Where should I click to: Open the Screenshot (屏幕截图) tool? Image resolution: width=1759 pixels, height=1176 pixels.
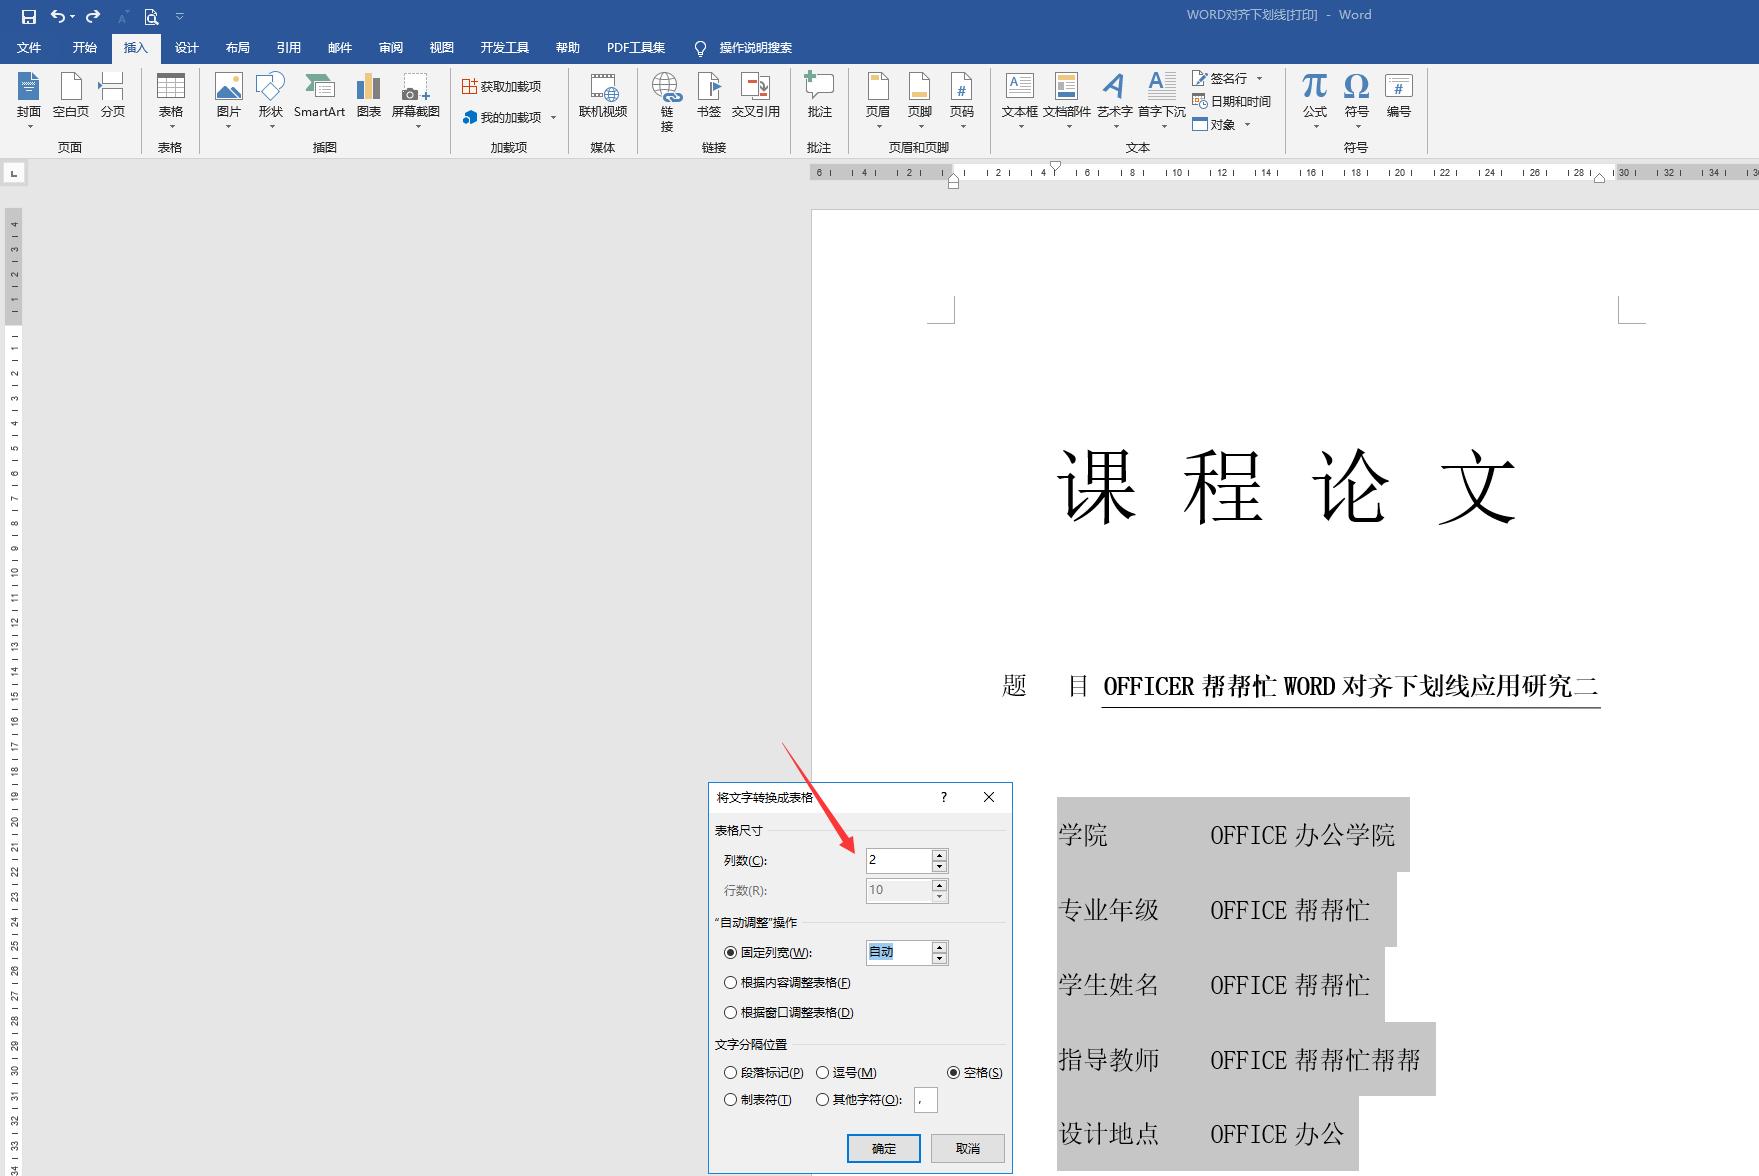[416, 100]
